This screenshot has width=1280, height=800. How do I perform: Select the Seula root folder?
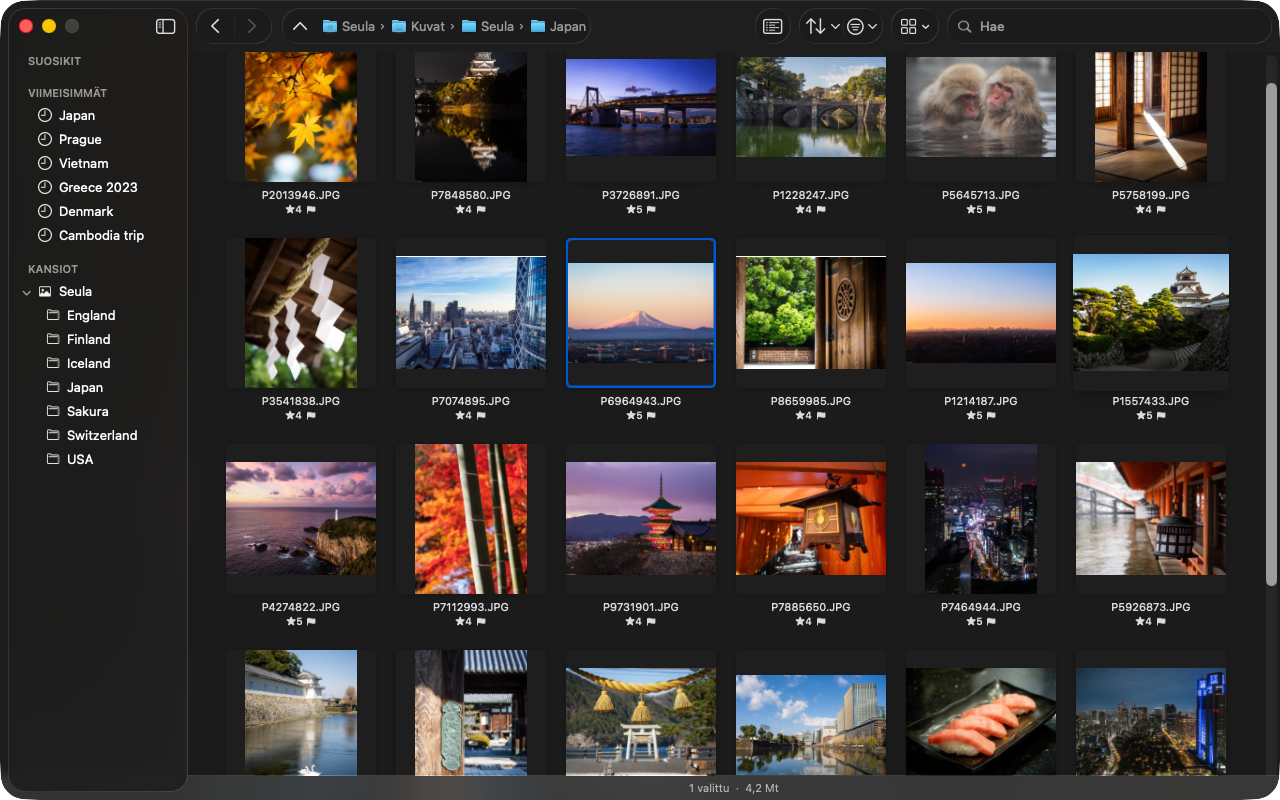click(75, 291)
